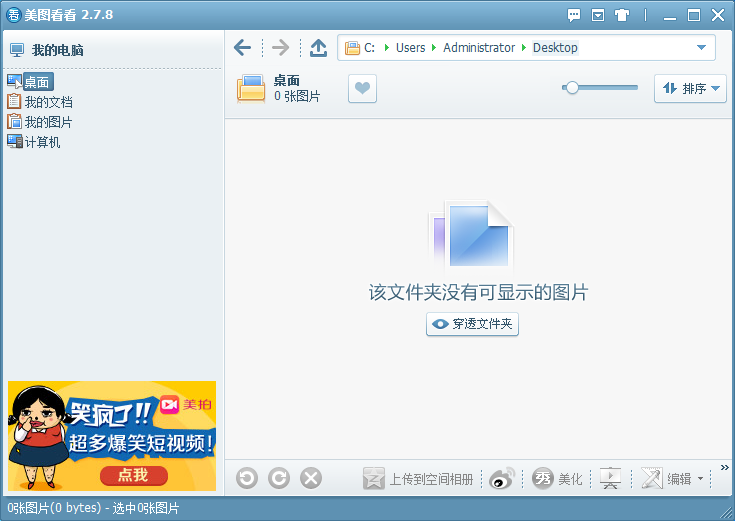The height and width of the screenshot is (521, 735).
Task: Click the status bar image count text
Action: [93, 508]
